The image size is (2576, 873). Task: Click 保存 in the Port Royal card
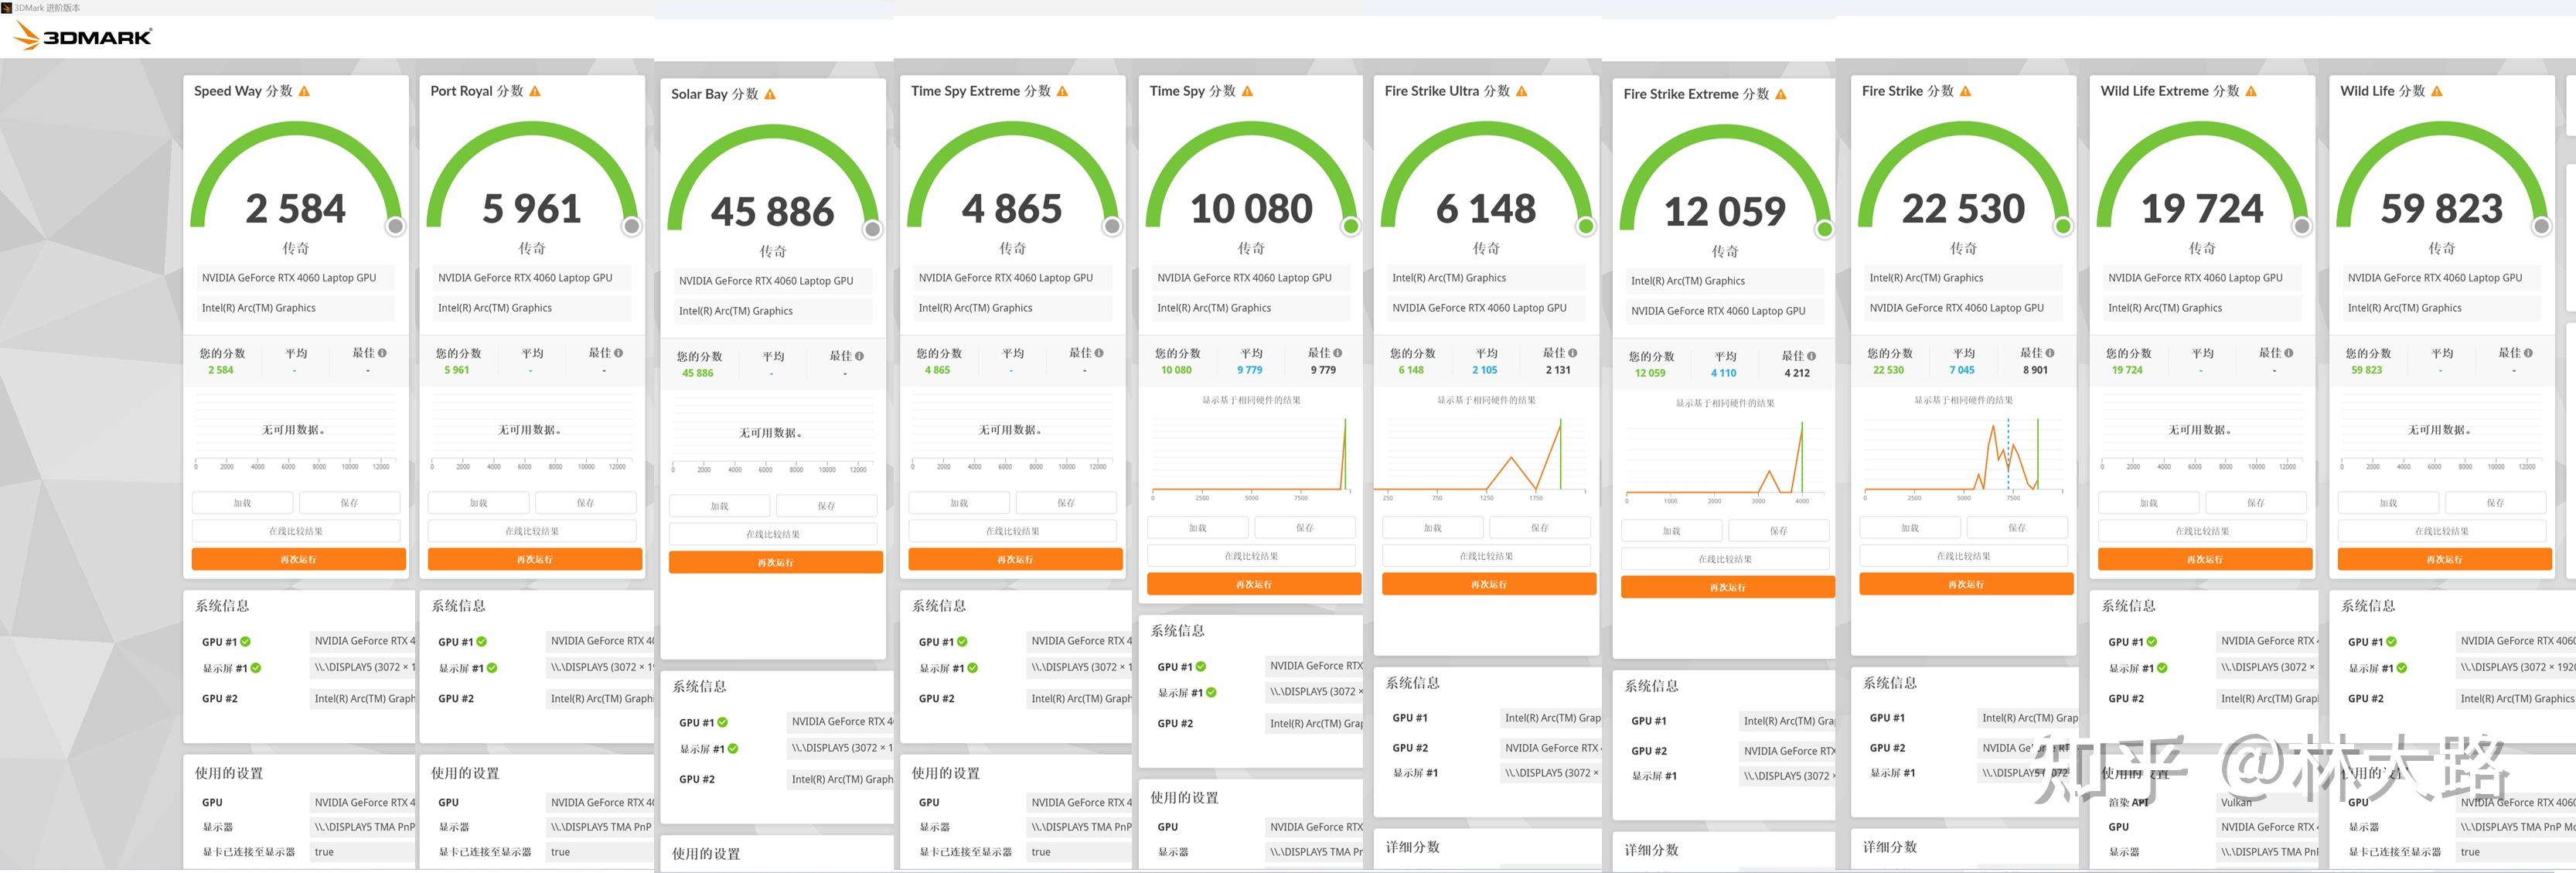[x=586, y=503]
